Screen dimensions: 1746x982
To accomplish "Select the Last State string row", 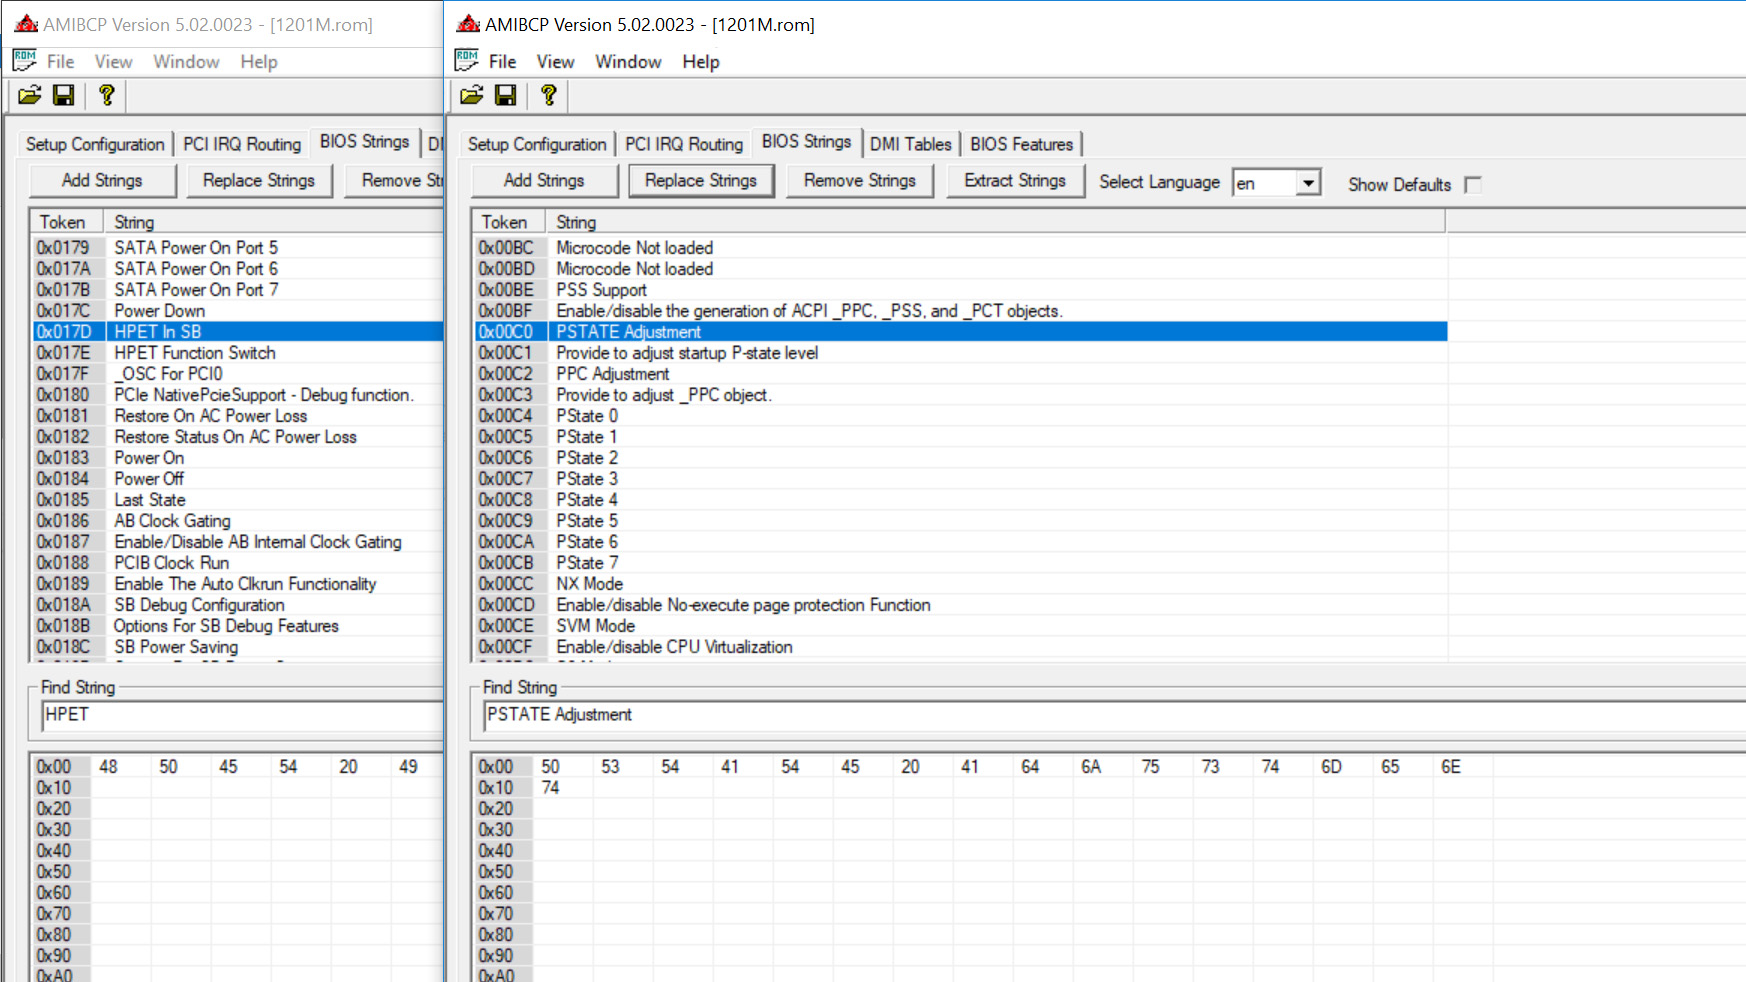I will (x=238, y=500).
